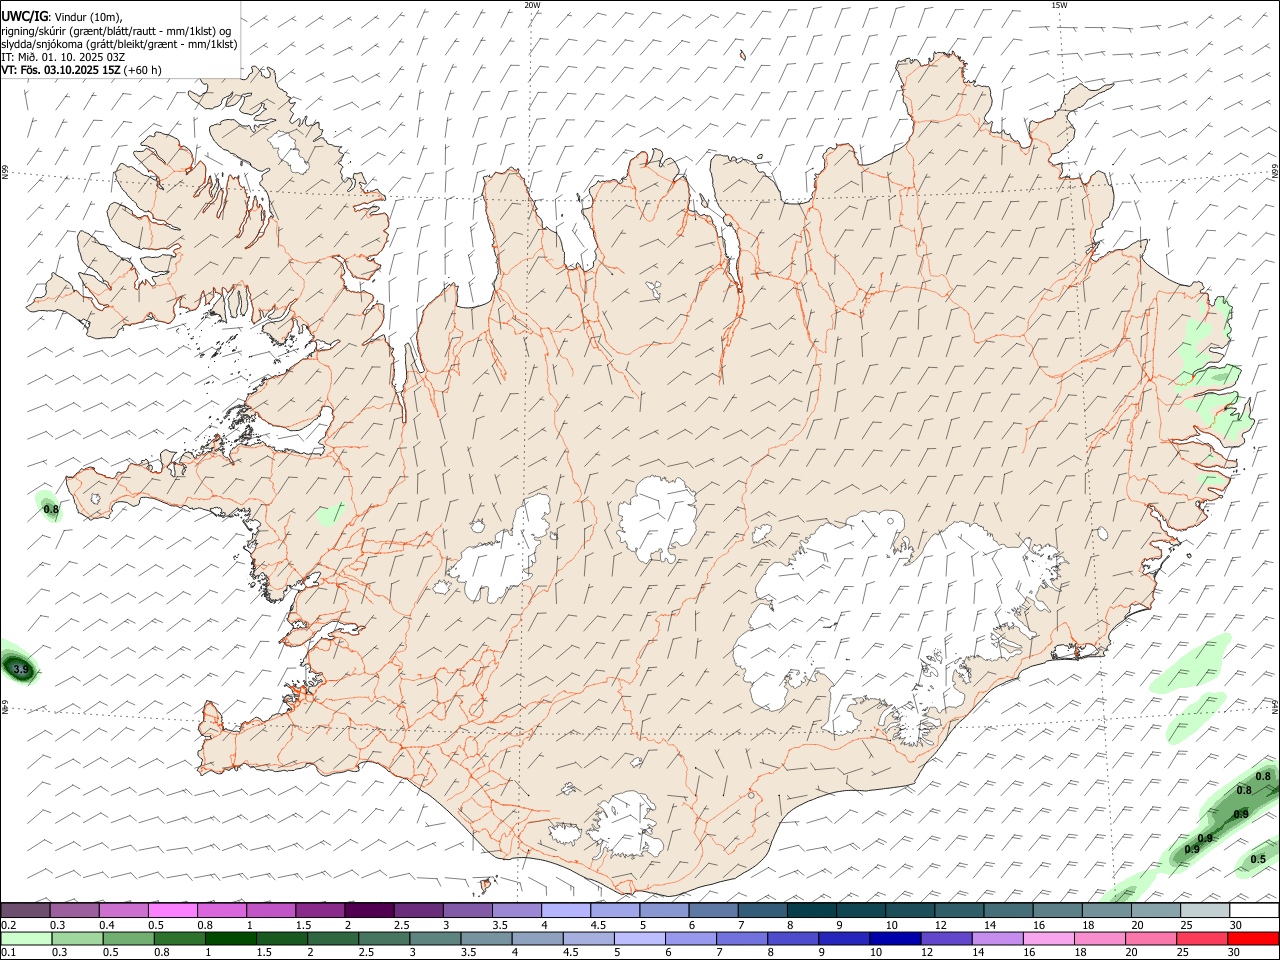Click the white last swatch of the upper legend
This screenshot has height=960, width=1280.
coord(1252,910)
